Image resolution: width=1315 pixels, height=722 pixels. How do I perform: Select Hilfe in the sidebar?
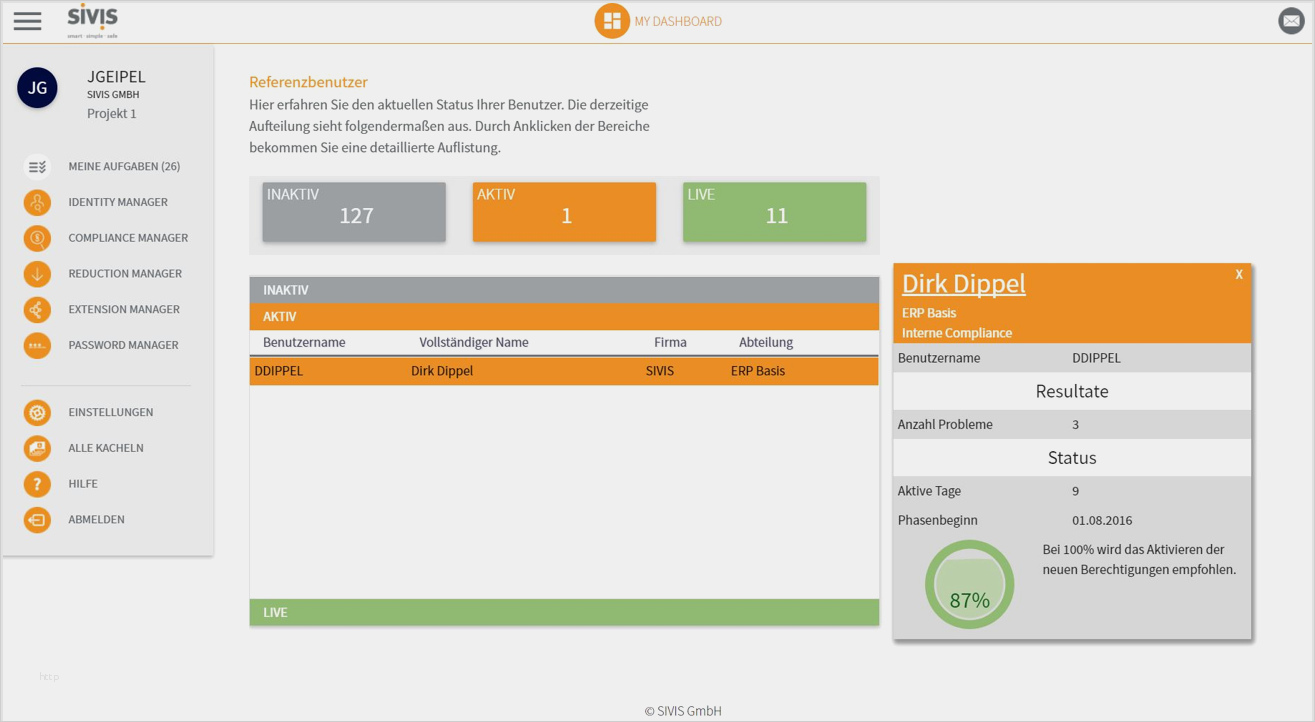click(x=83, y=484)
